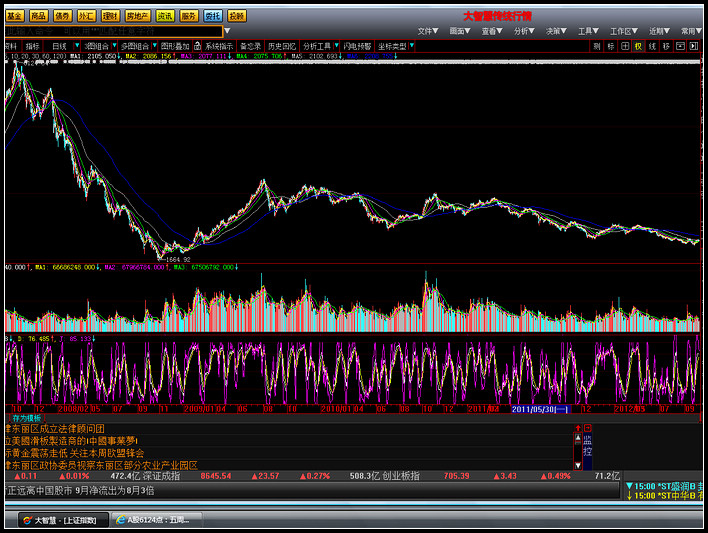Open the 查看 (View) menu
Viewport: 708px width, 533px height.
tap(492, 31)
